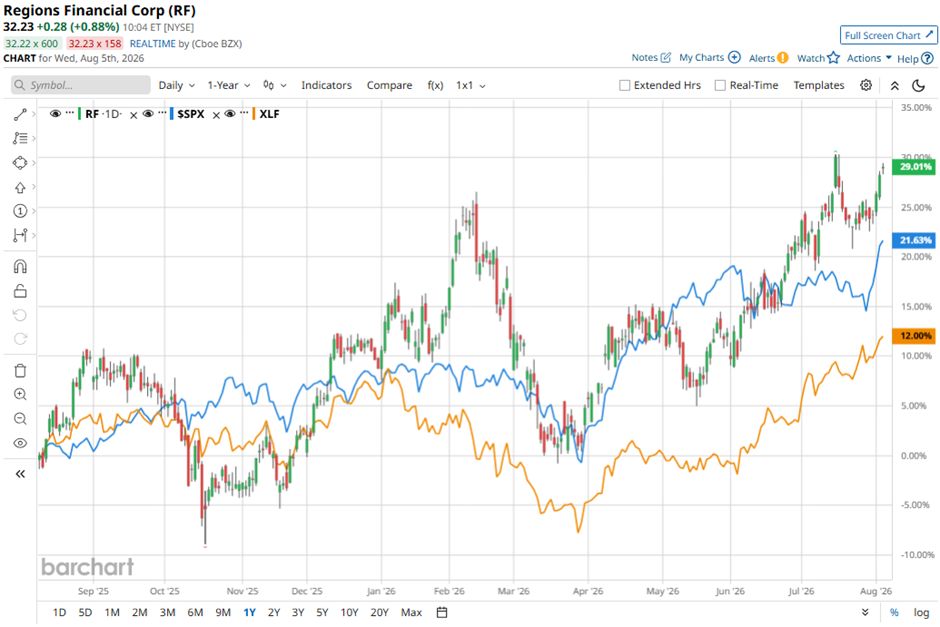Zoom out with the magnifier minus icon

tap(20, 418)
